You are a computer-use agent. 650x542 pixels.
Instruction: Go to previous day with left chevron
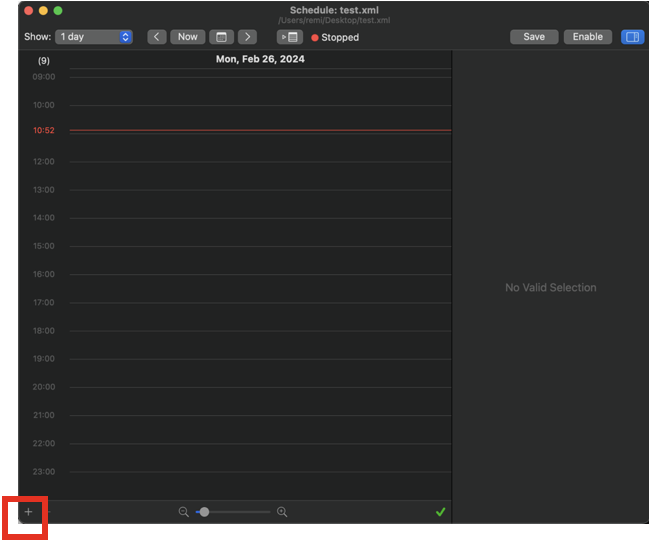(x=157, y=37)
